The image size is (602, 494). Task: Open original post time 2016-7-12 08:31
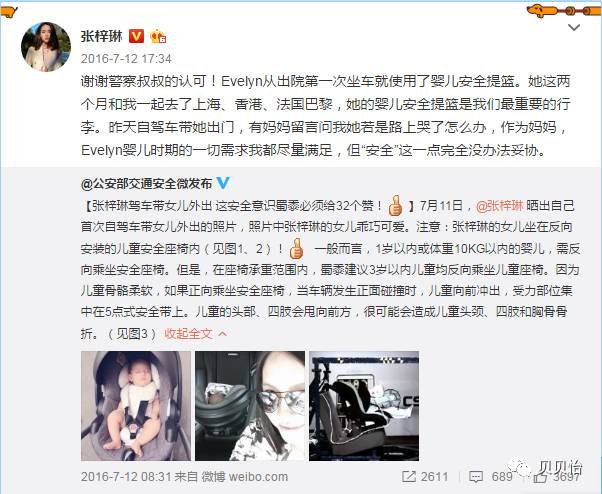tap(126, 477)
